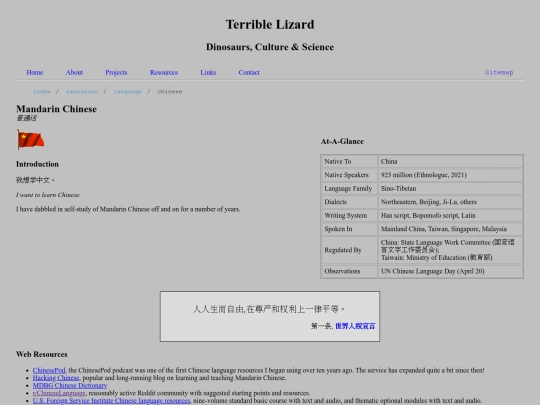The image size is (540, 405).
Task: Open the Links page
Action: (x=208, y=72)
